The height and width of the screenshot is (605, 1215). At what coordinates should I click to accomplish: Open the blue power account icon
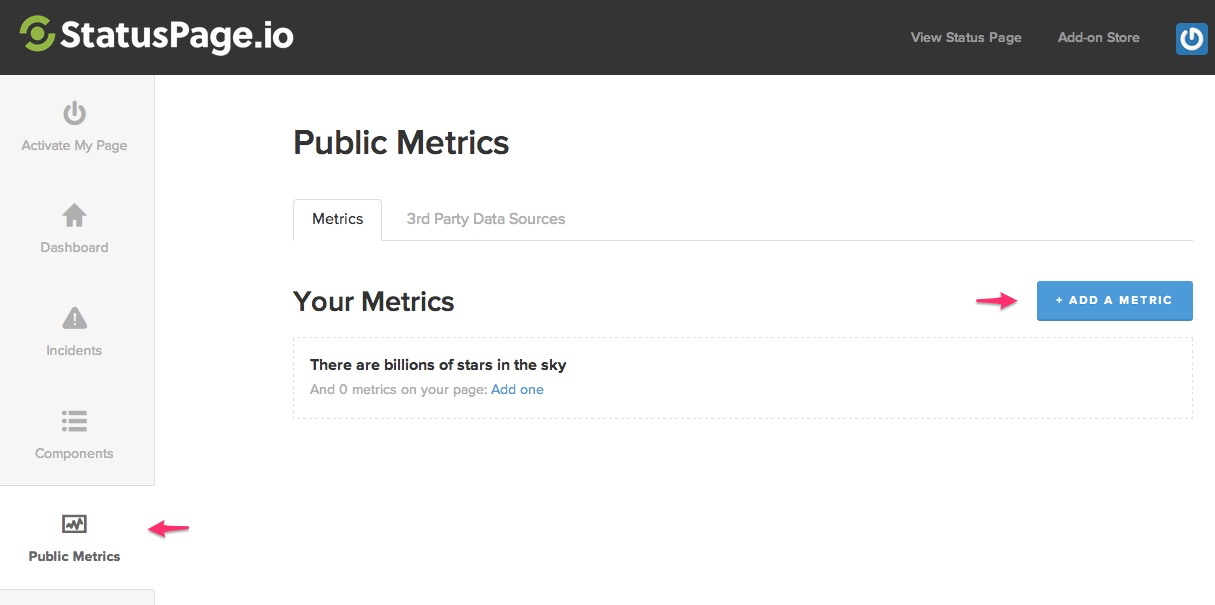click(x=1191, y=38)
